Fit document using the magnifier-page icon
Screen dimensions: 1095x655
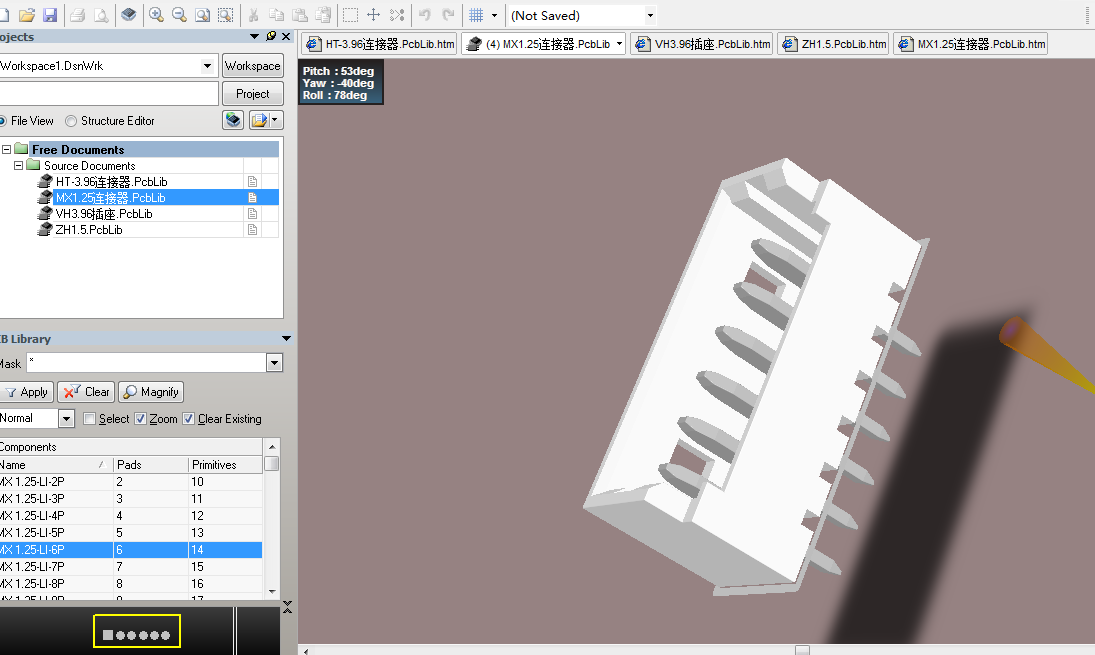pyautogui.click(x=203, y=15)
